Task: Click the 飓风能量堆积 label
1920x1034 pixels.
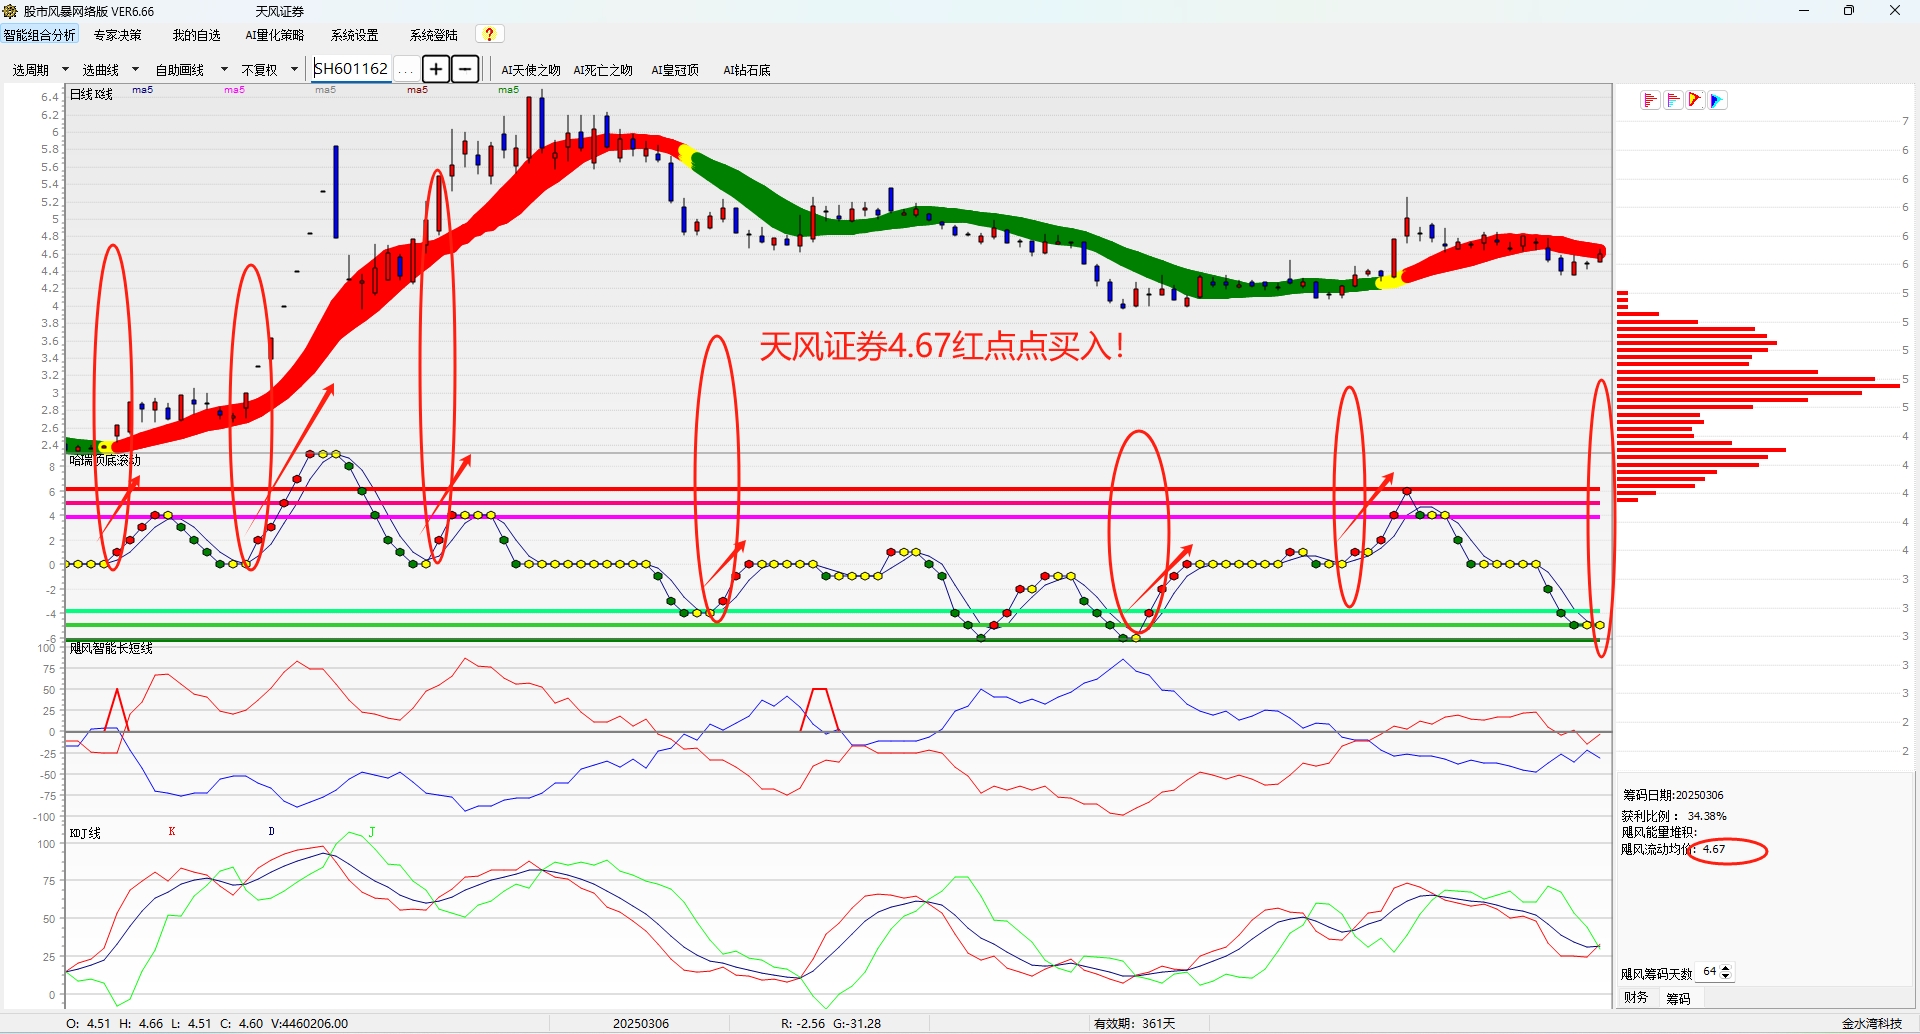Action: pyautogui.click(x=1659, y=832)
